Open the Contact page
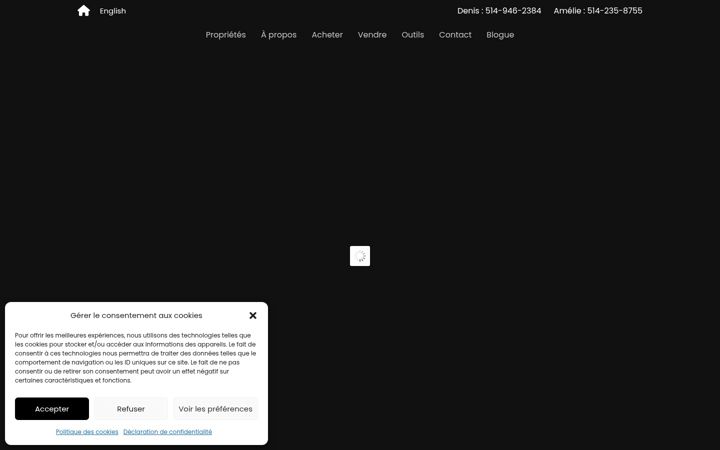The width and height of the screenshot is (720, 450). [x=455, y=35]
